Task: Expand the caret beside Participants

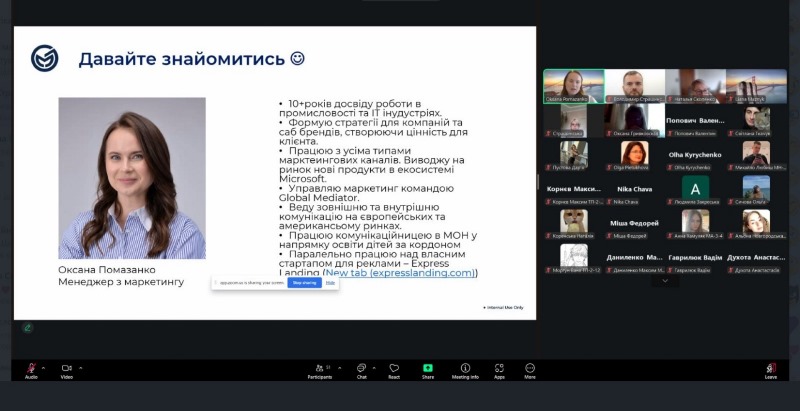Action: (340, 368)
